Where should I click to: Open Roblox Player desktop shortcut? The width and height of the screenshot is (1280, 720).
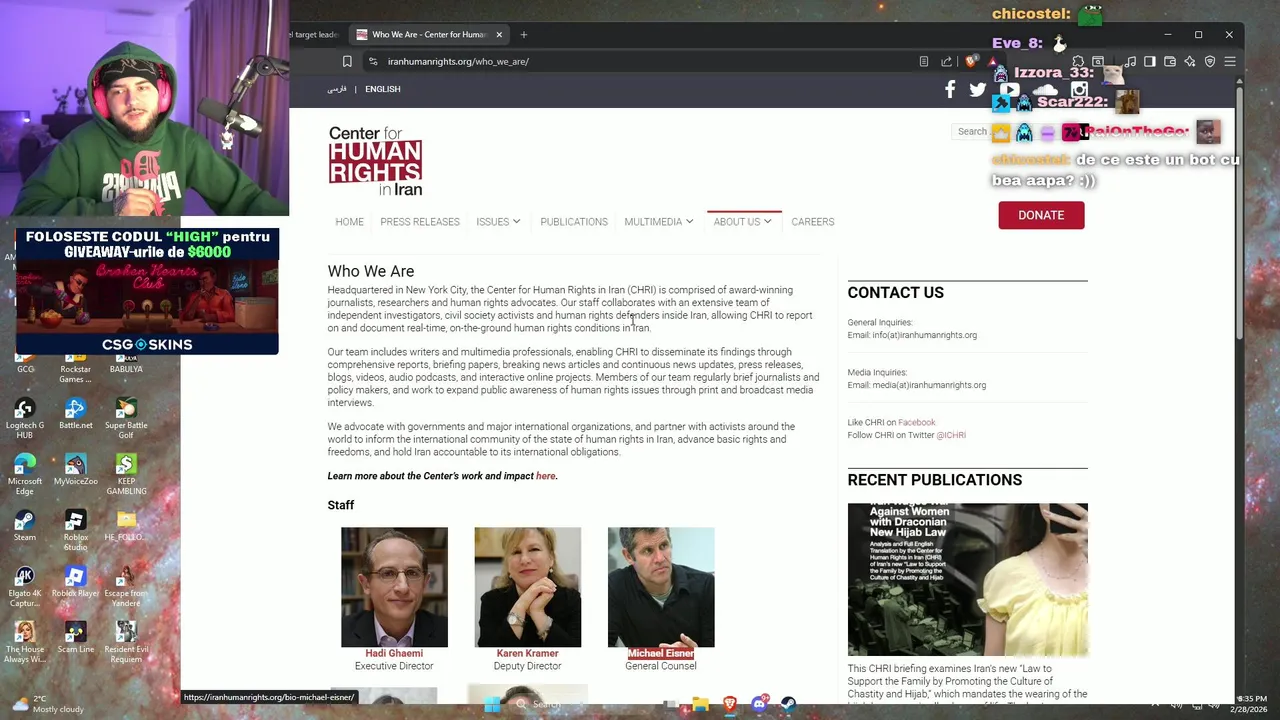point(75,581)
